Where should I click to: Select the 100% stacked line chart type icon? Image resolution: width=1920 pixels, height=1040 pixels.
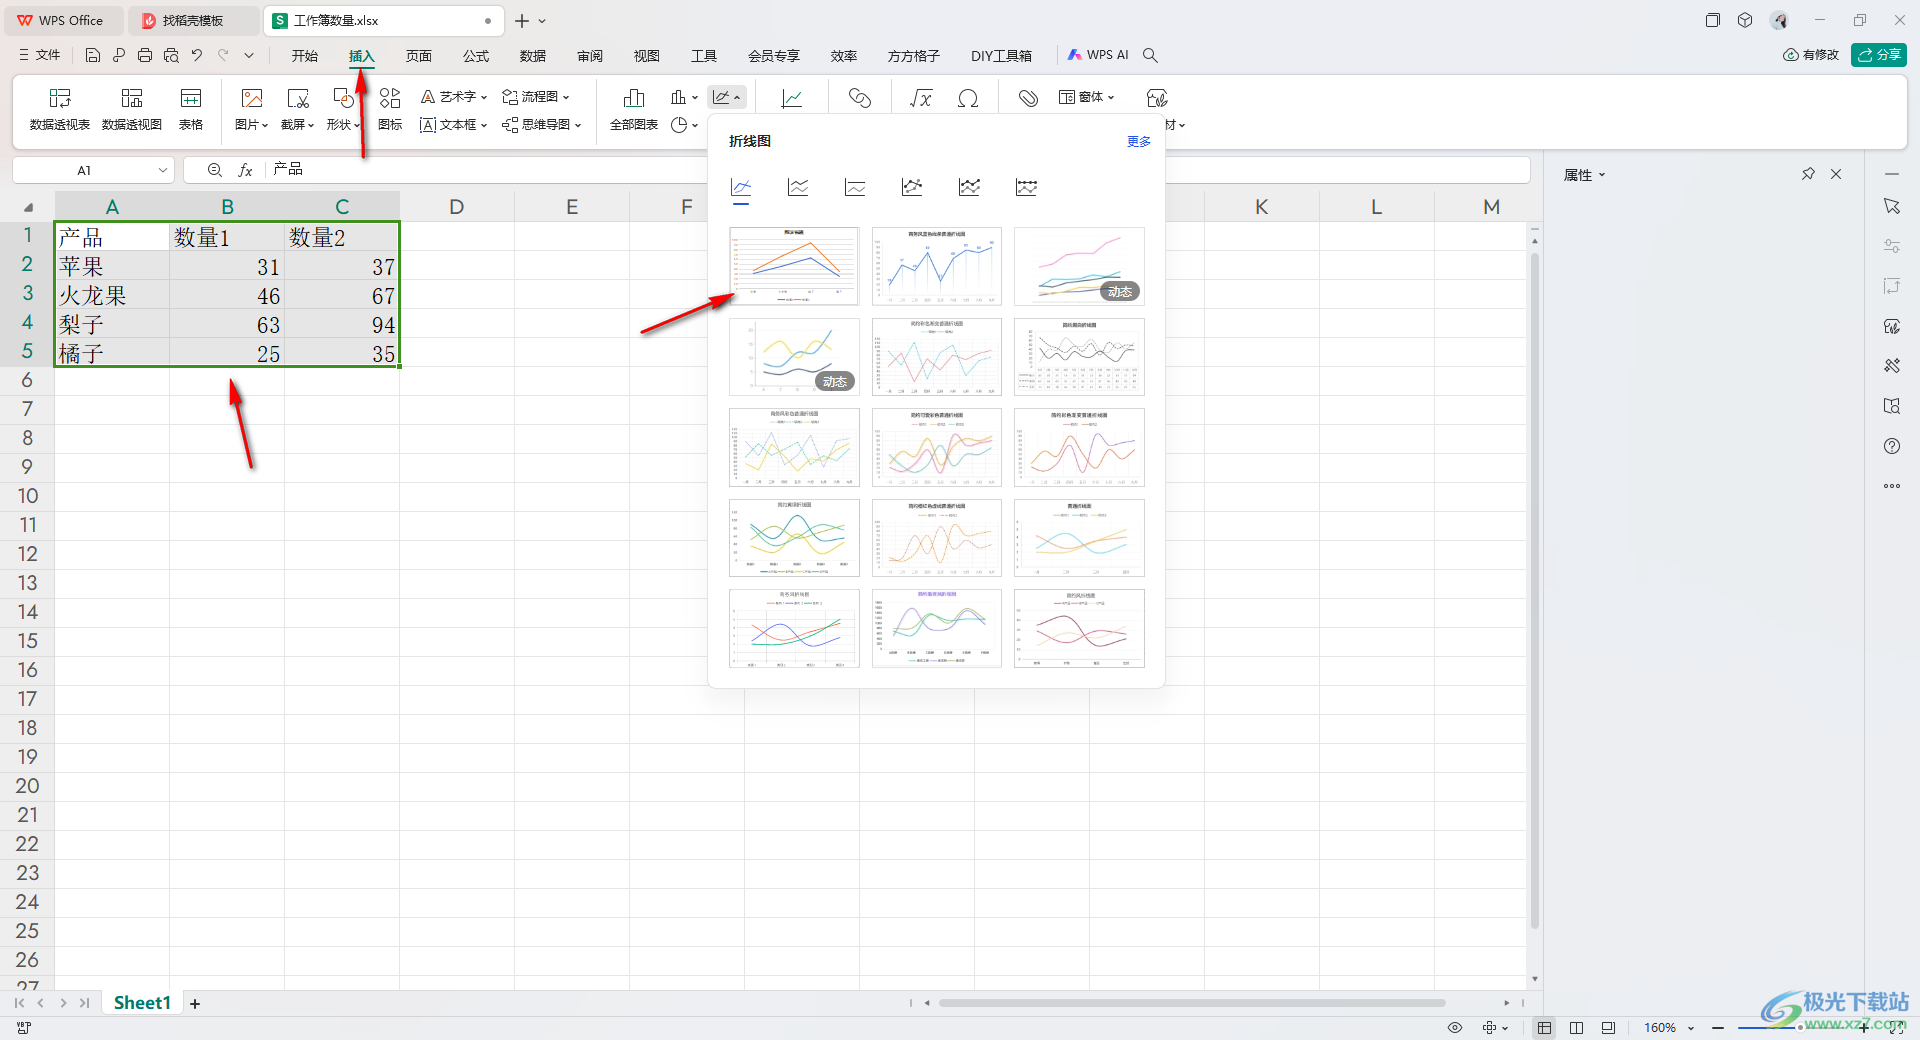coord(855,187)
